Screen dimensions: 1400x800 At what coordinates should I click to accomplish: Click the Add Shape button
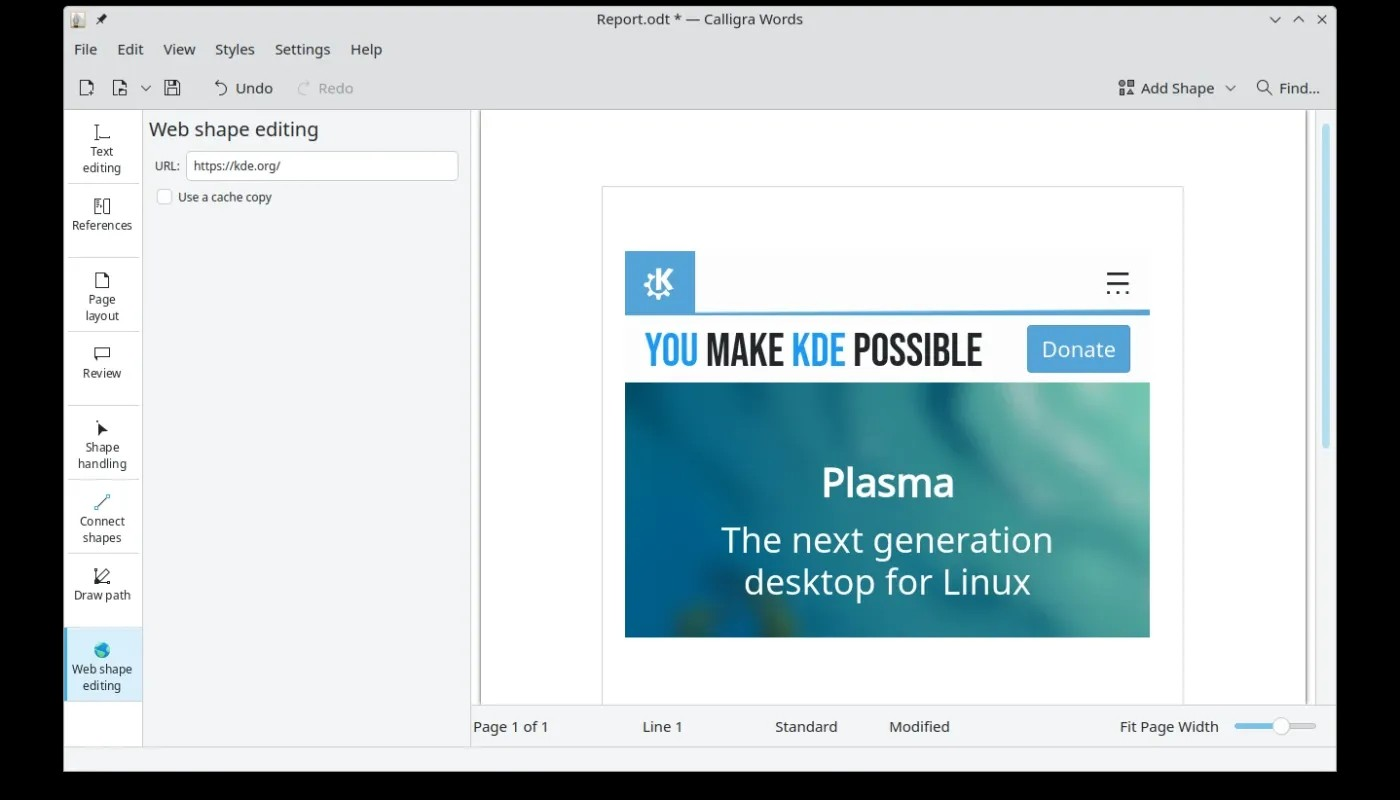coord(1166,88)
